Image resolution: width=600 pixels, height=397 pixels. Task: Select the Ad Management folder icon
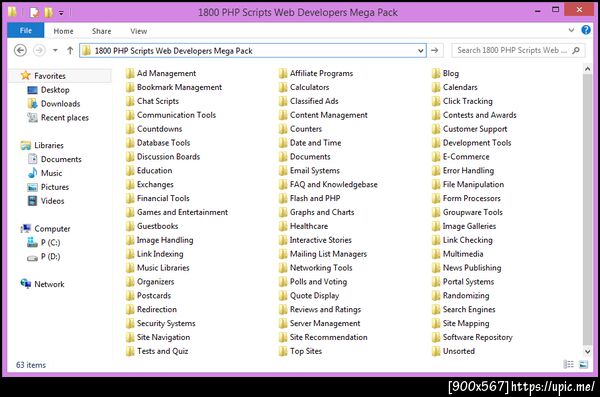pos(130,73)
